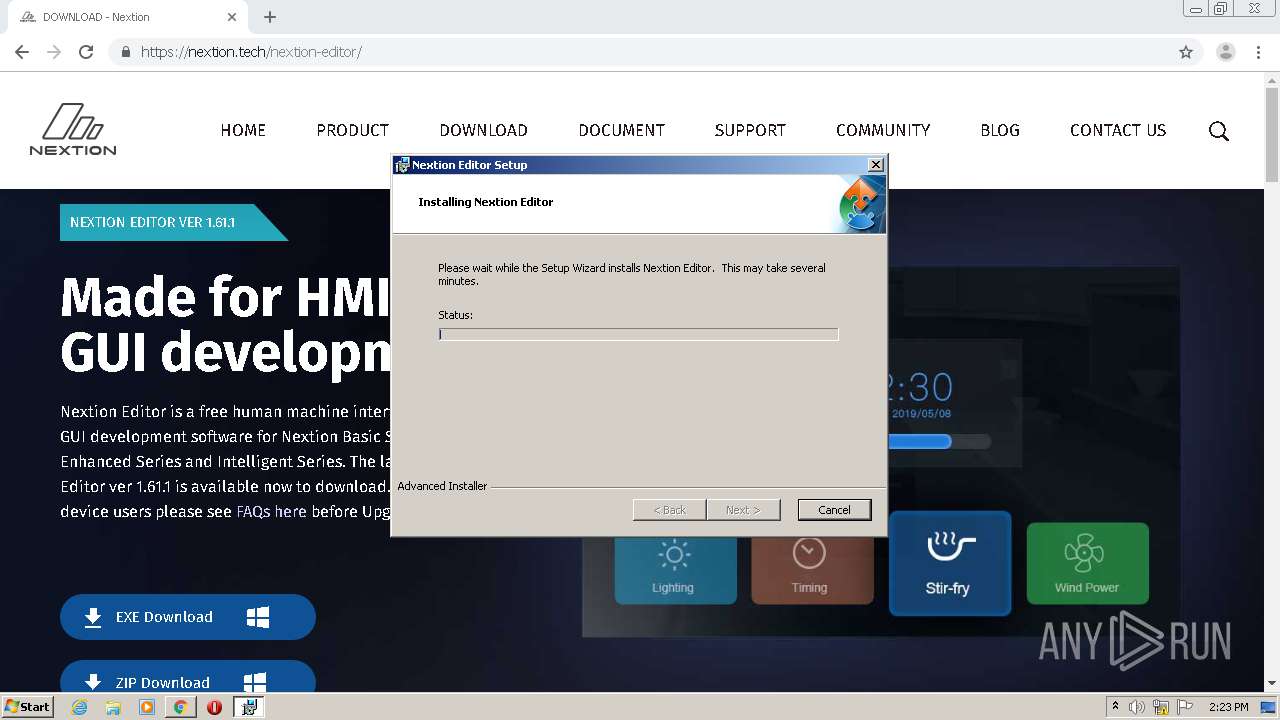Screen dimensions: 1280x720
Task: Click red Opera icon in taskbar
Action: (x=214, y=707)
